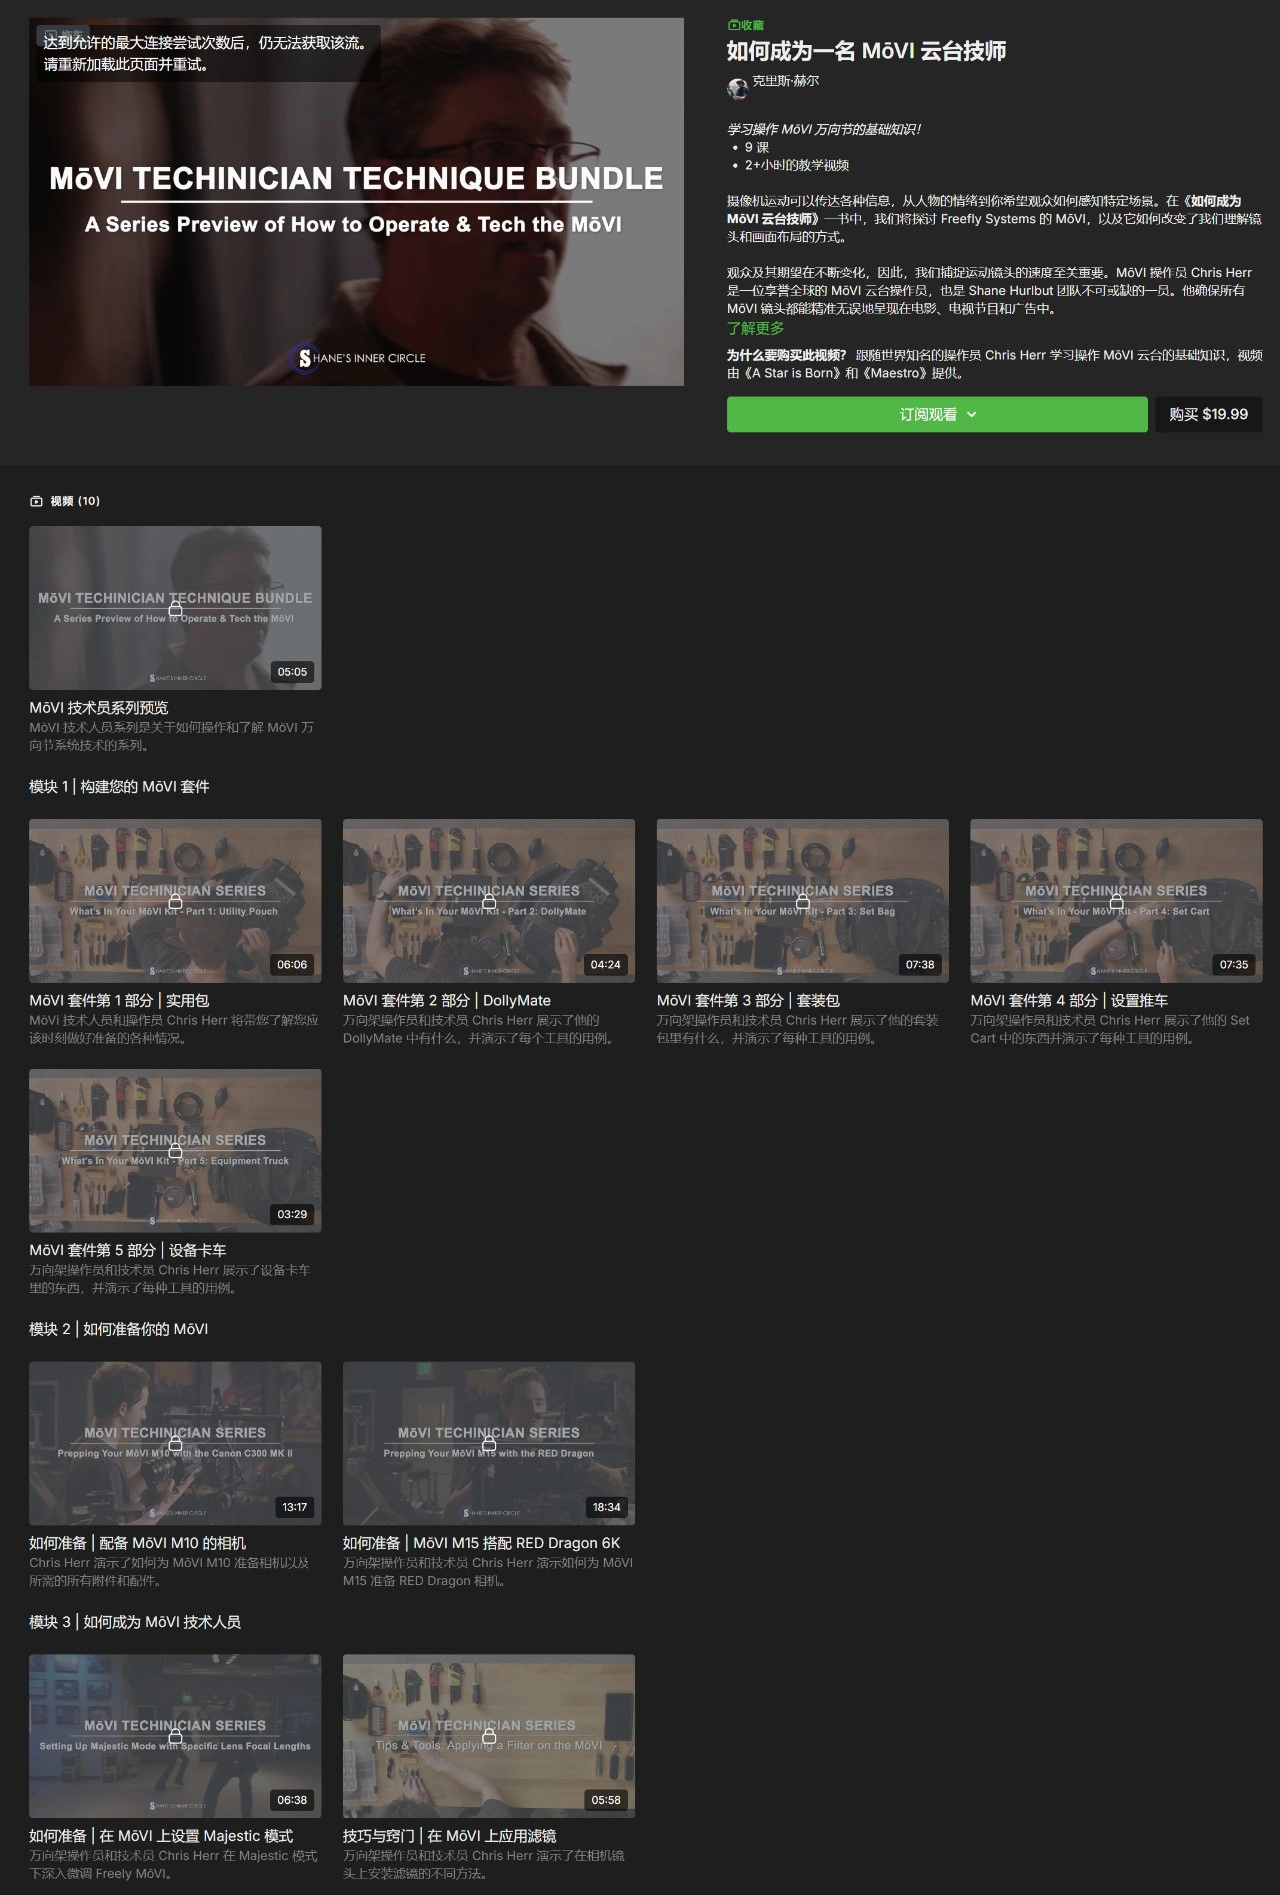
Task: Click lock icon on Majestic Mode thumbnail
Action: pyautogui.click(x=175, y=1736)
